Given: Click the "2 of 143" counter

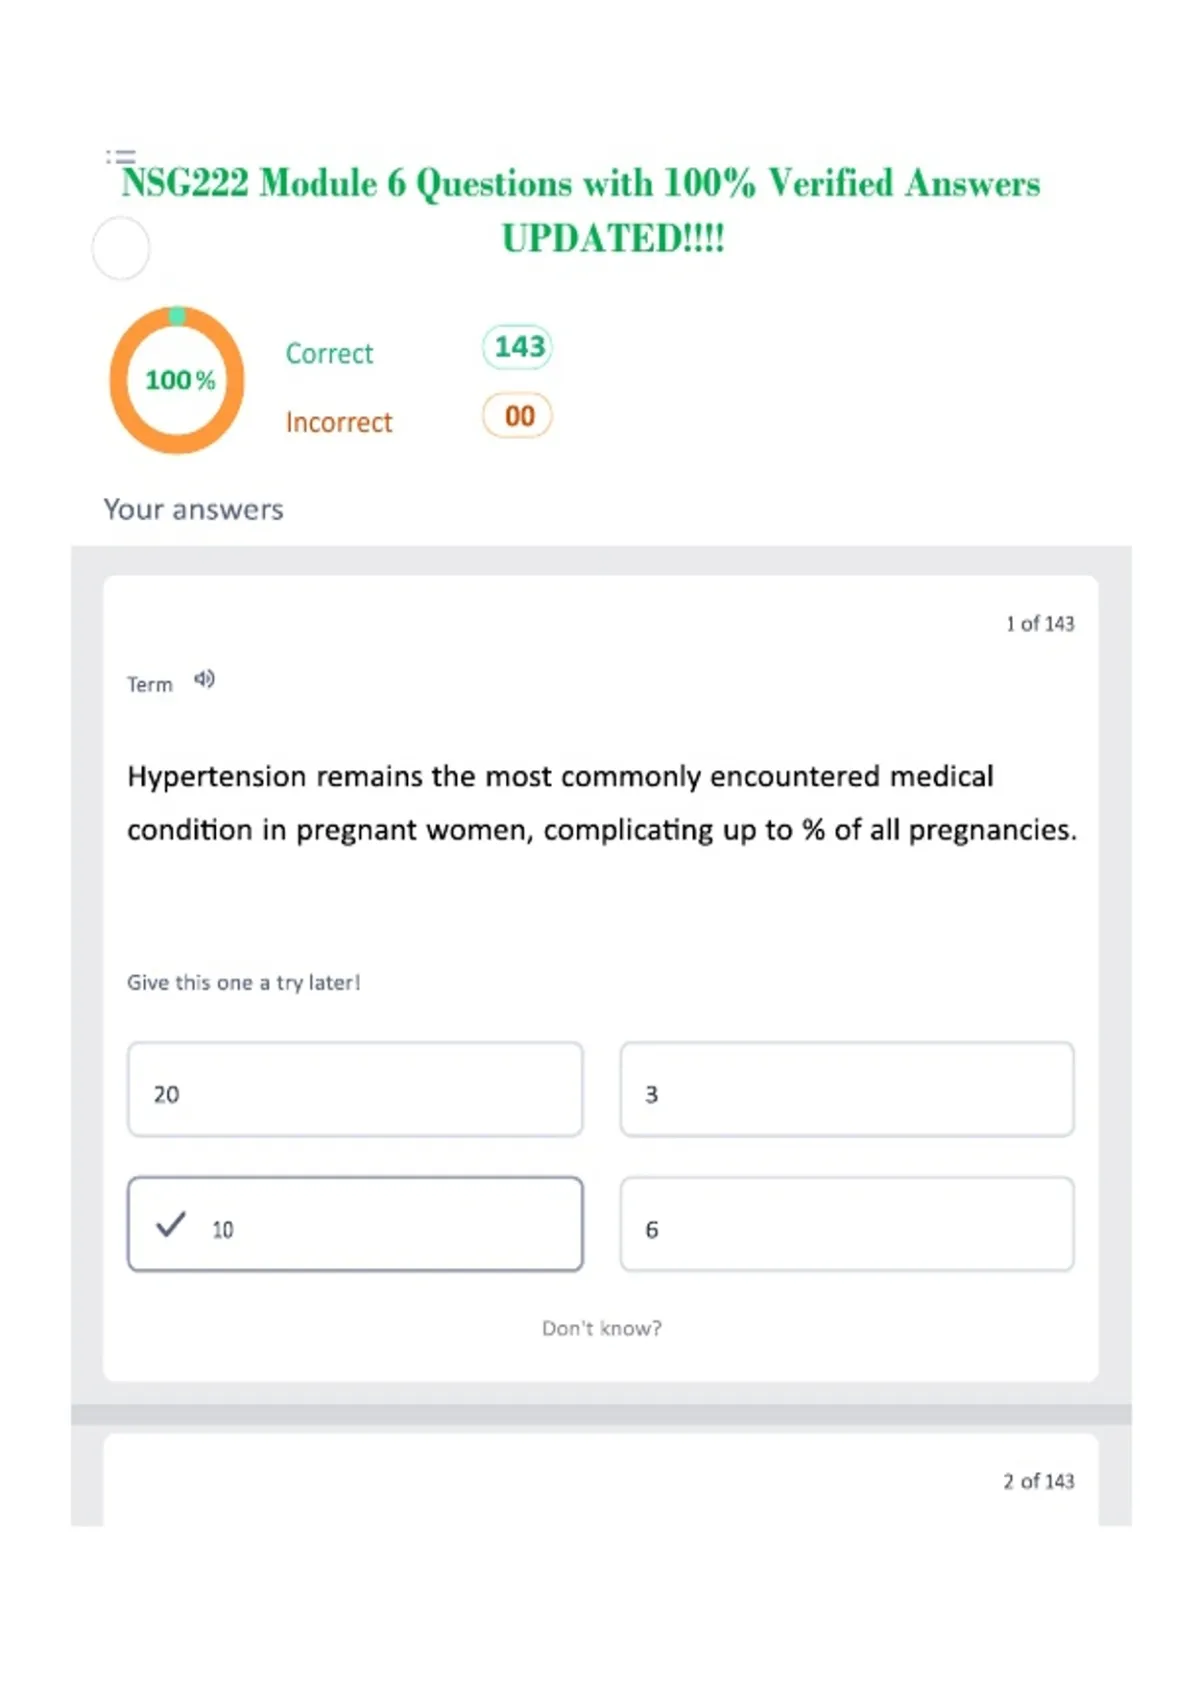Looking at the screenshot, I should 1039,1481.
